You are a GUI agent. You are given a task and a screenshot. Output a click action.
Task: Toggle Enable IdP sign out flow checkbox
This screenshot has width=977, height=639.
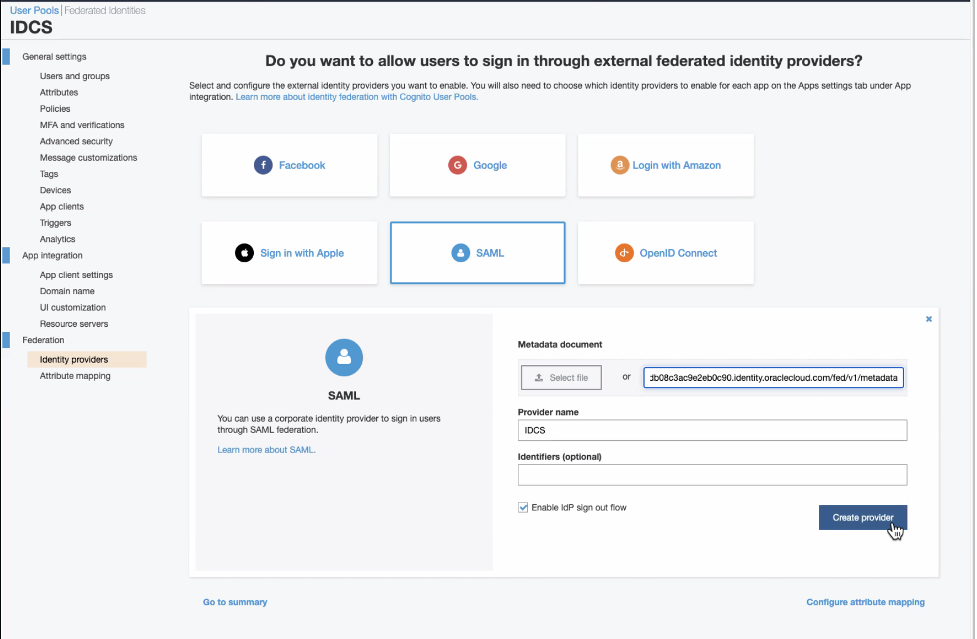coord(523,508)
